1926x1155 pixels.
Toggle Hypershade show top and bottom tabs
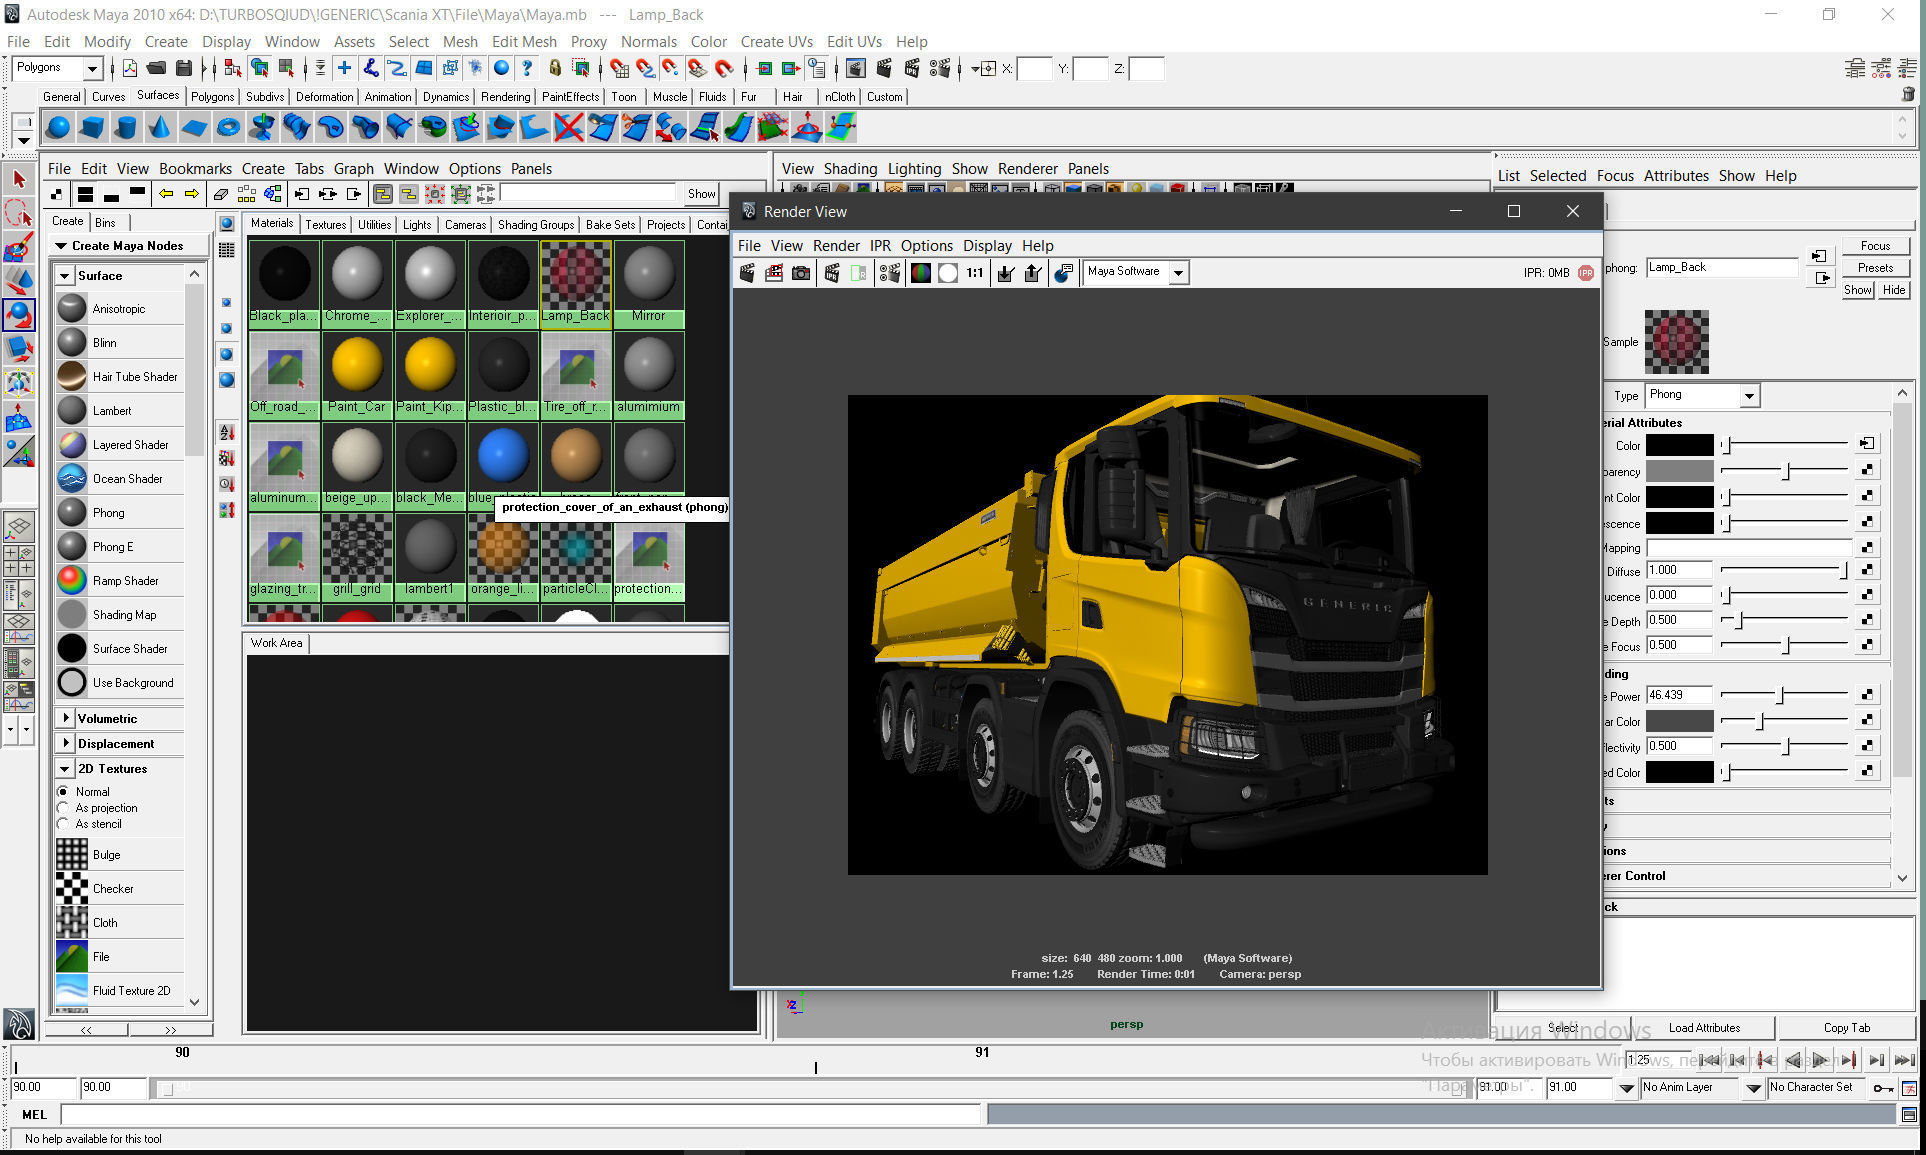pyautogui.click(x=86, y=194)
